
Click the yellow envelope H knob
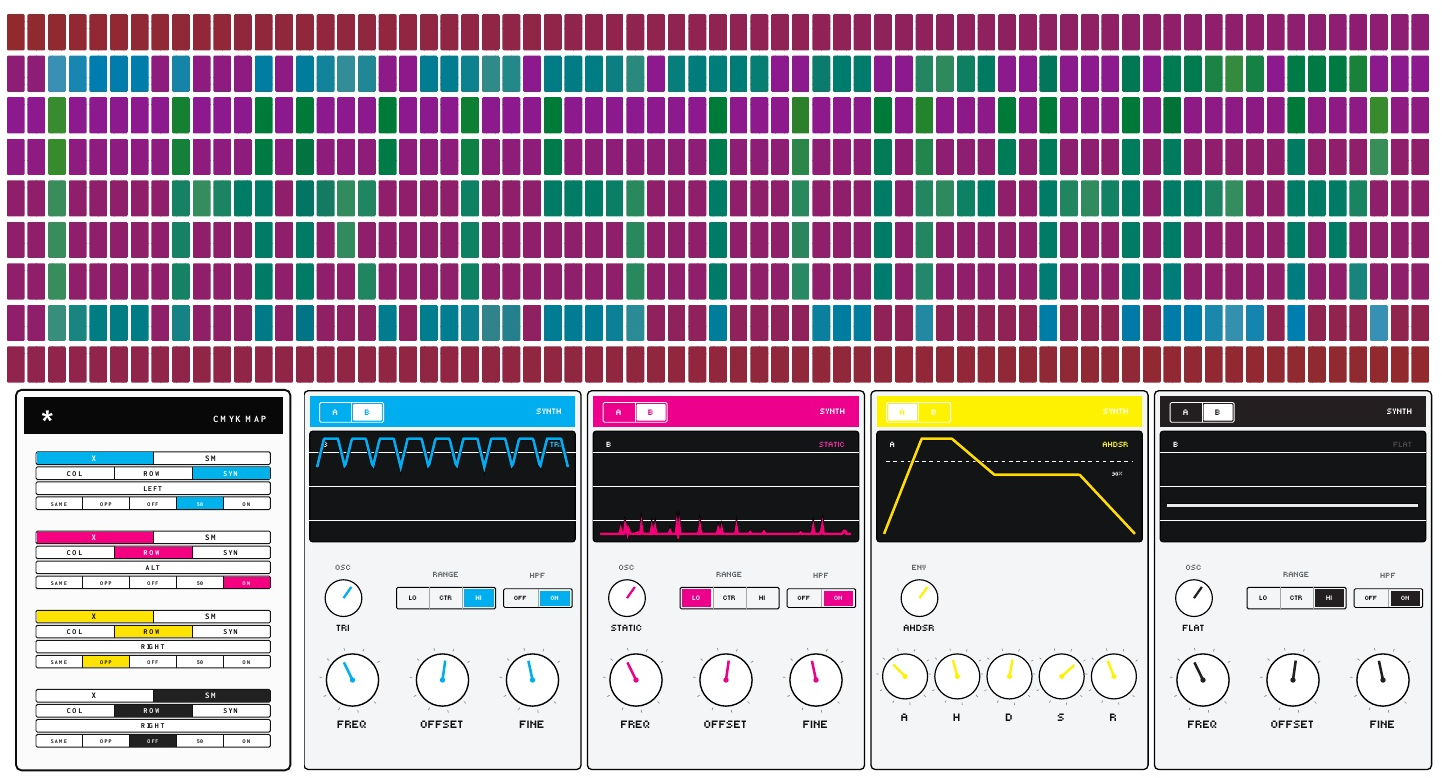[957, 677]
